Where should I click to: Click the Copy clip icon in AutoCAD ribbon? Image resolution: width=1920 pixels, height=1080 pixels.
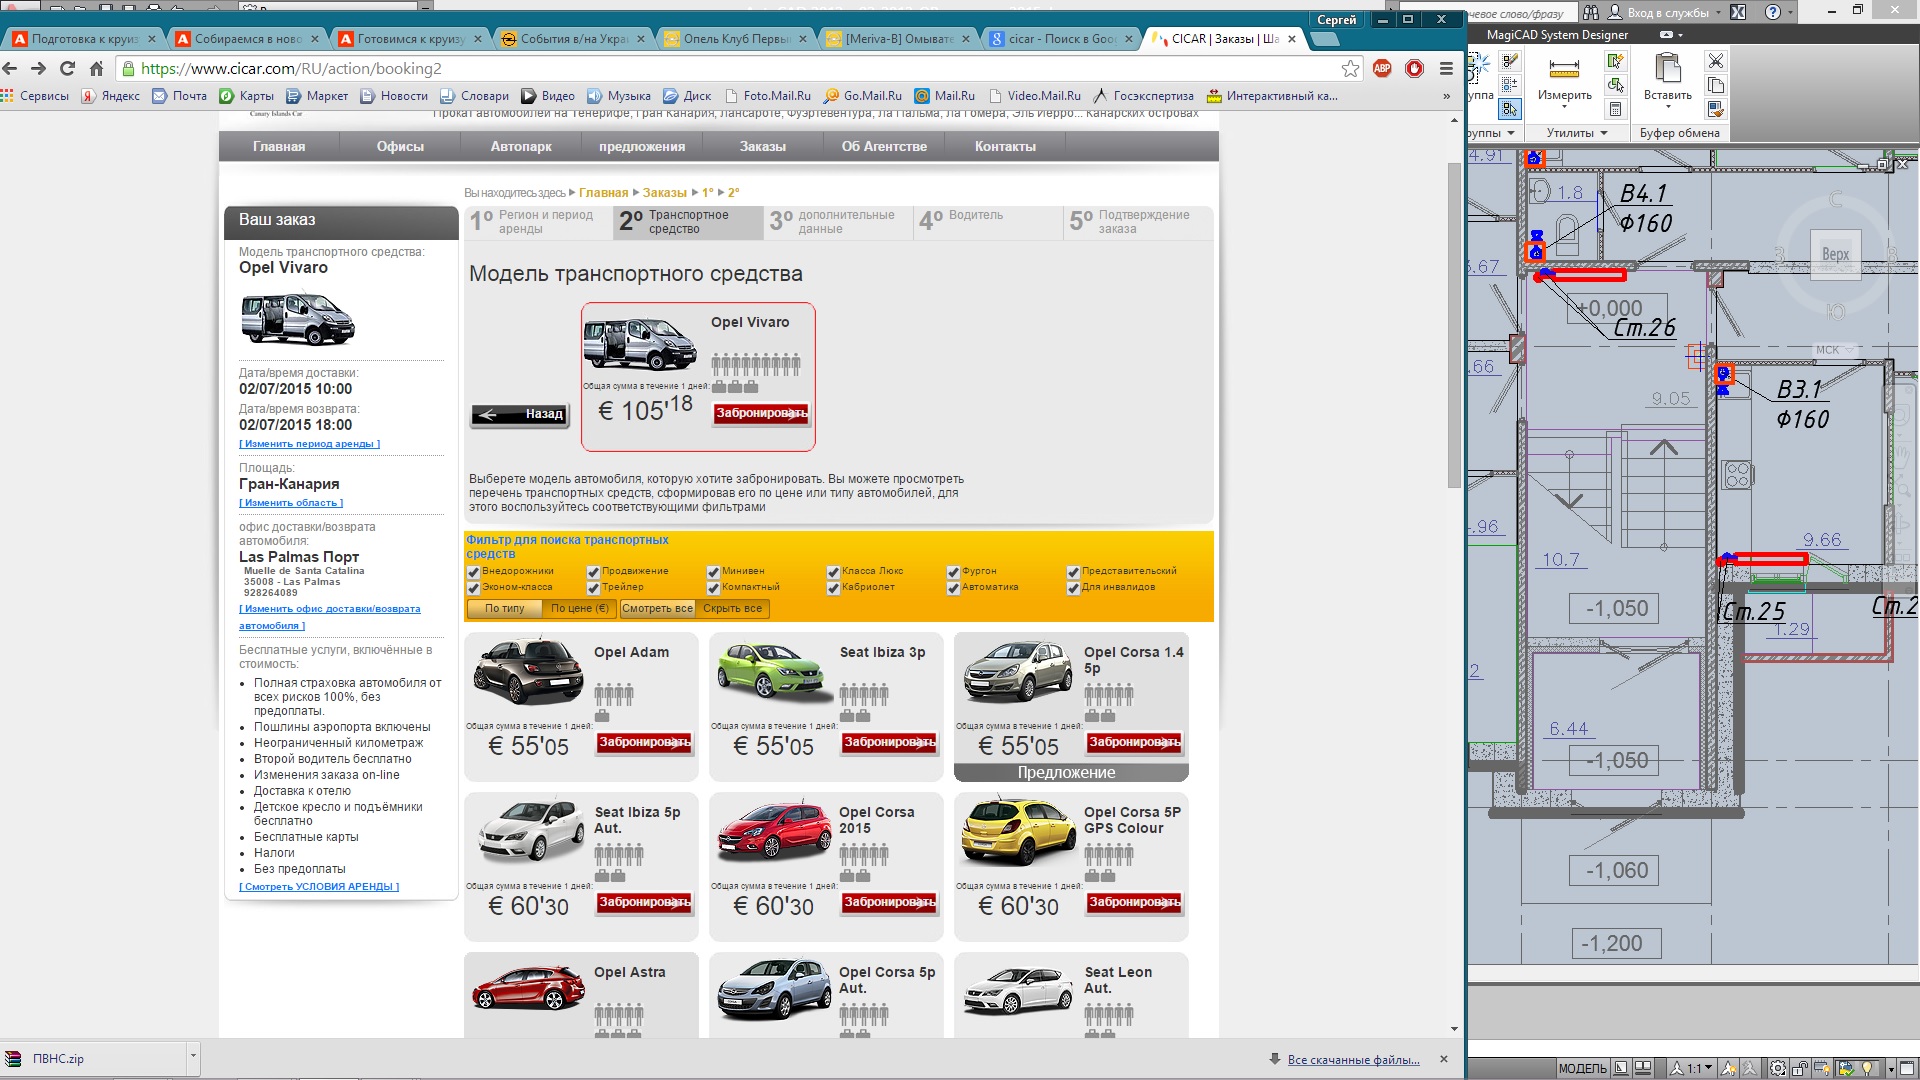(1715, 85)
